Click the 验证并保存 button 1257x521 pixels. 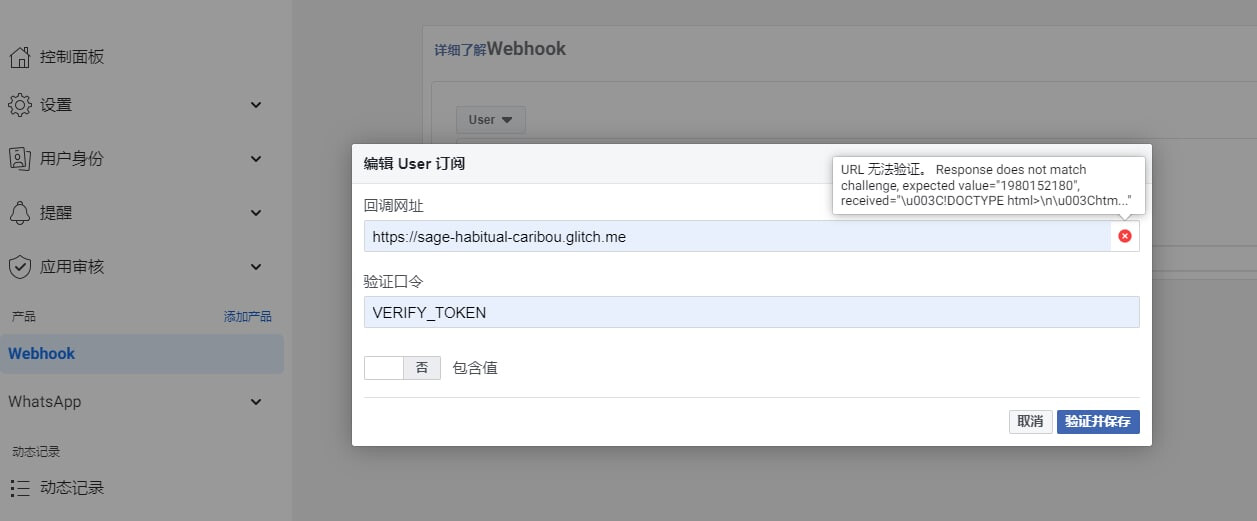click(1098, 422)
